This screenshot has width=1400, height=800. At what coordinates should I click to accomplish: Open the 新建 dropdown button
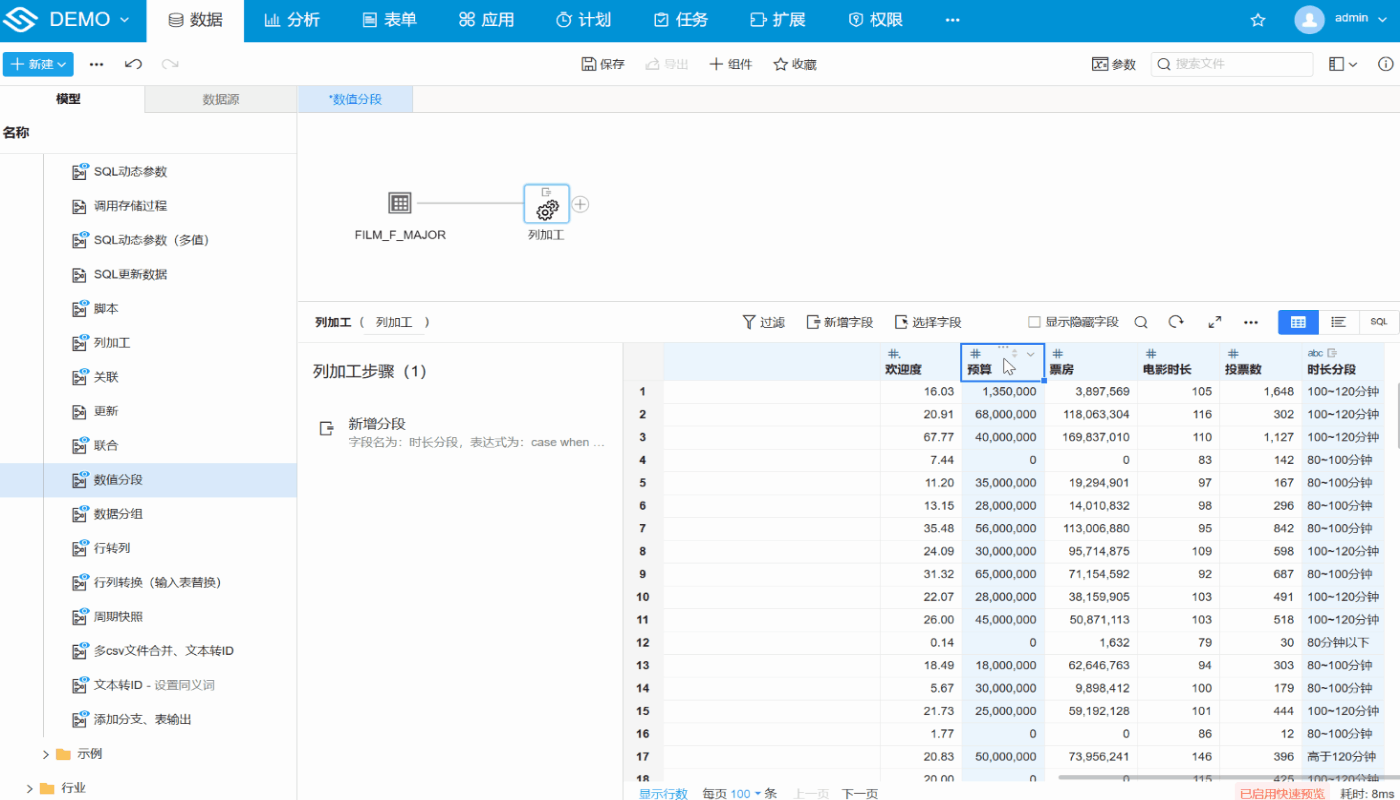tap(38, 64)
